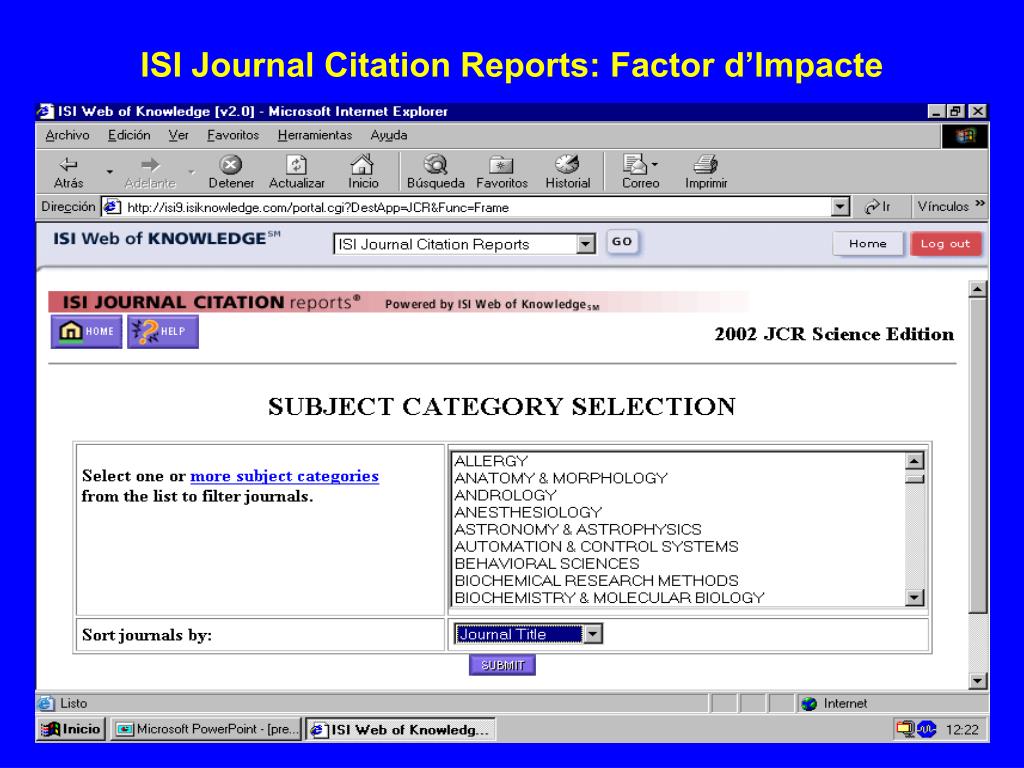1024x768 pixels.
Task: Click the Log out button
Action: [946, 244]
